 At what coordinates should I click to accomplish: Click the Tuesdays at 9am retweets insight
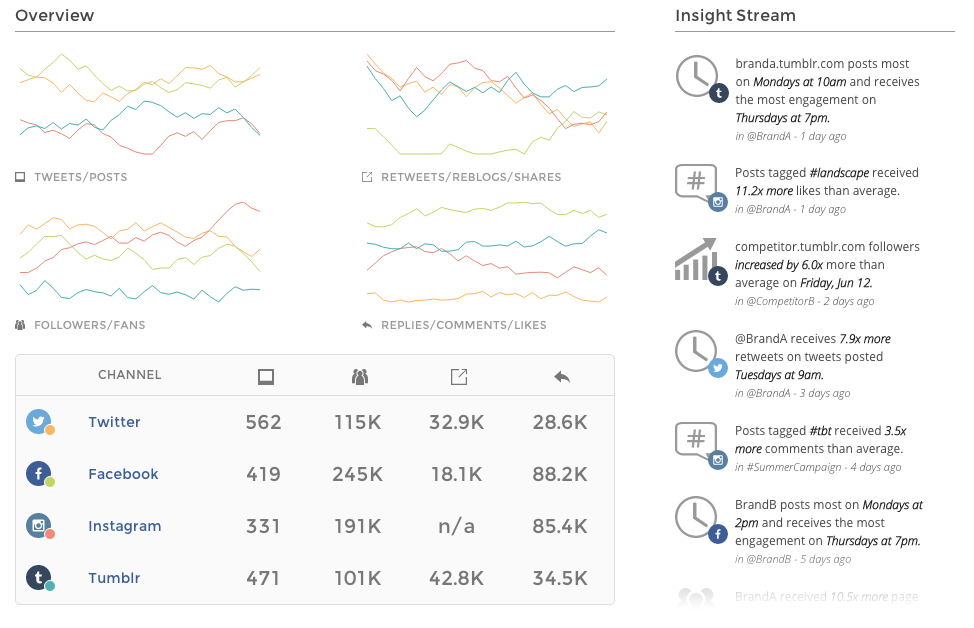coord(812,356)
